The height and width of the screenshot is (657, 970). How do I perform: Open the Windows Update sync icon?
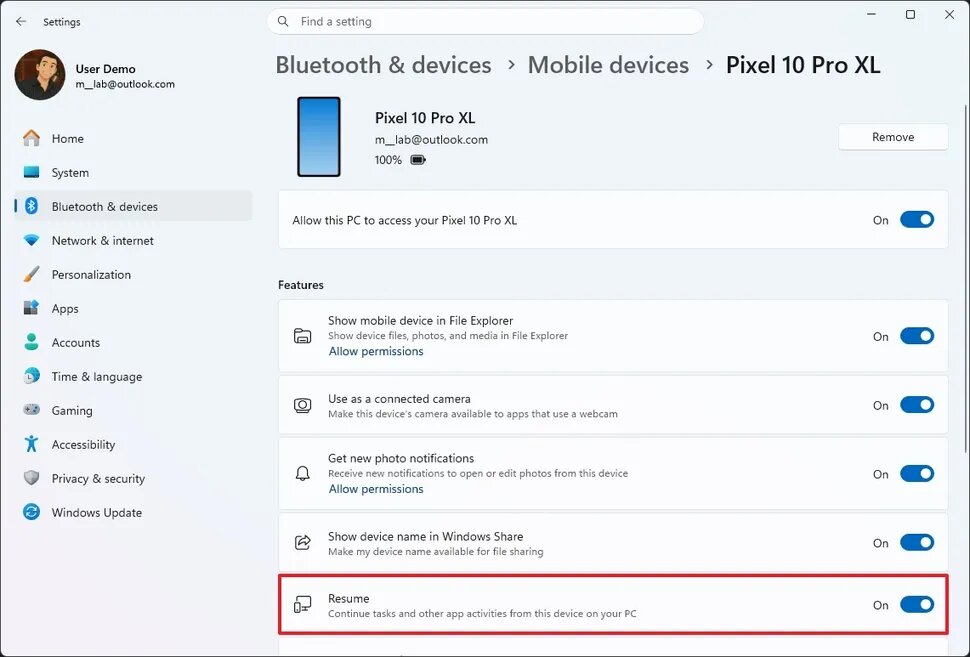coord(31,512)
